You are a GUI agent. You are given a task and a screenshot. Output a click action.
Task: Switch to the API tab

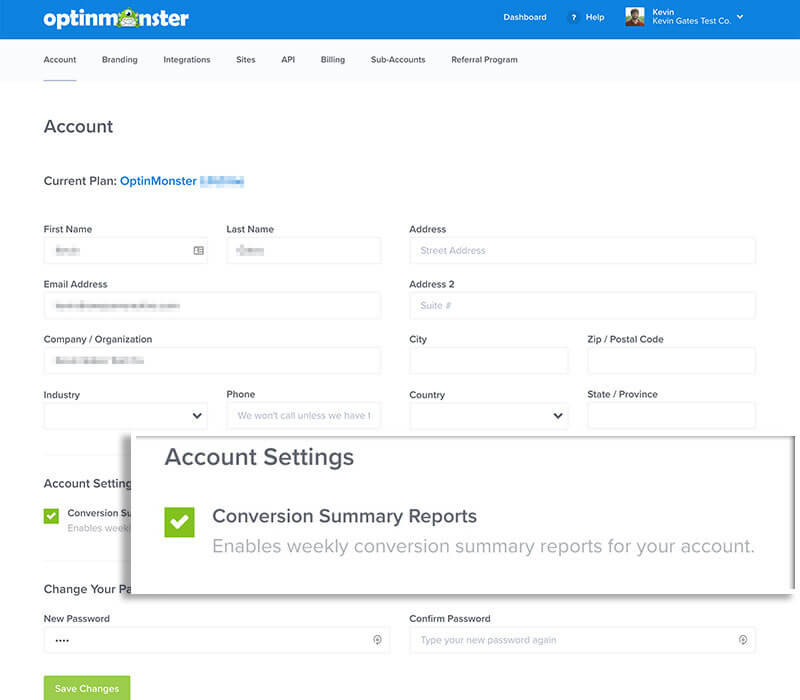(x=288, y=60)
